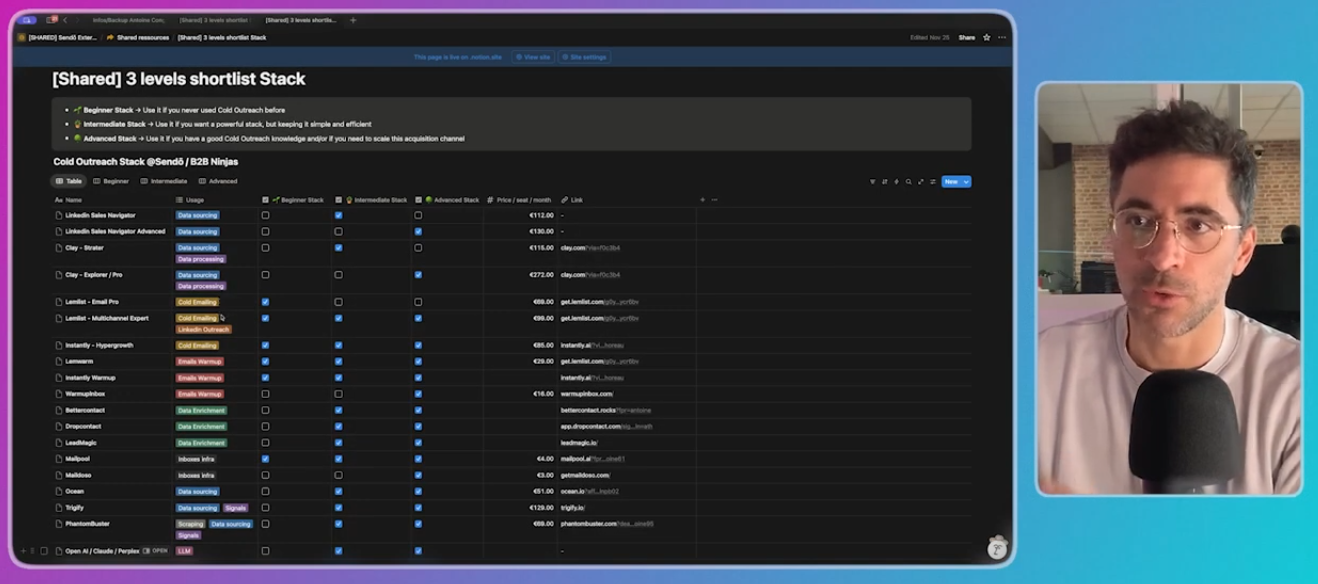The width and height of the screenshot is (1318, 584).
Task: Uncheck Beginner Stack for Lemlist - Email Pro
Action: [x=265, y=301]
